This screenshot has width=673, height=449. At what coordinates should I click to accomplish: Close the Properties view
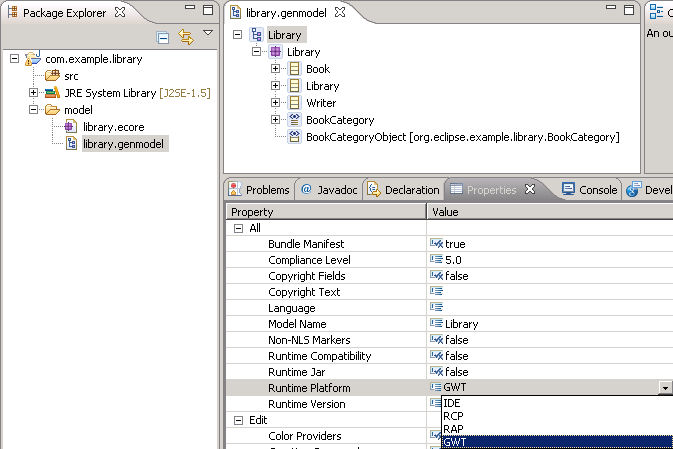[x=531, y=189]
